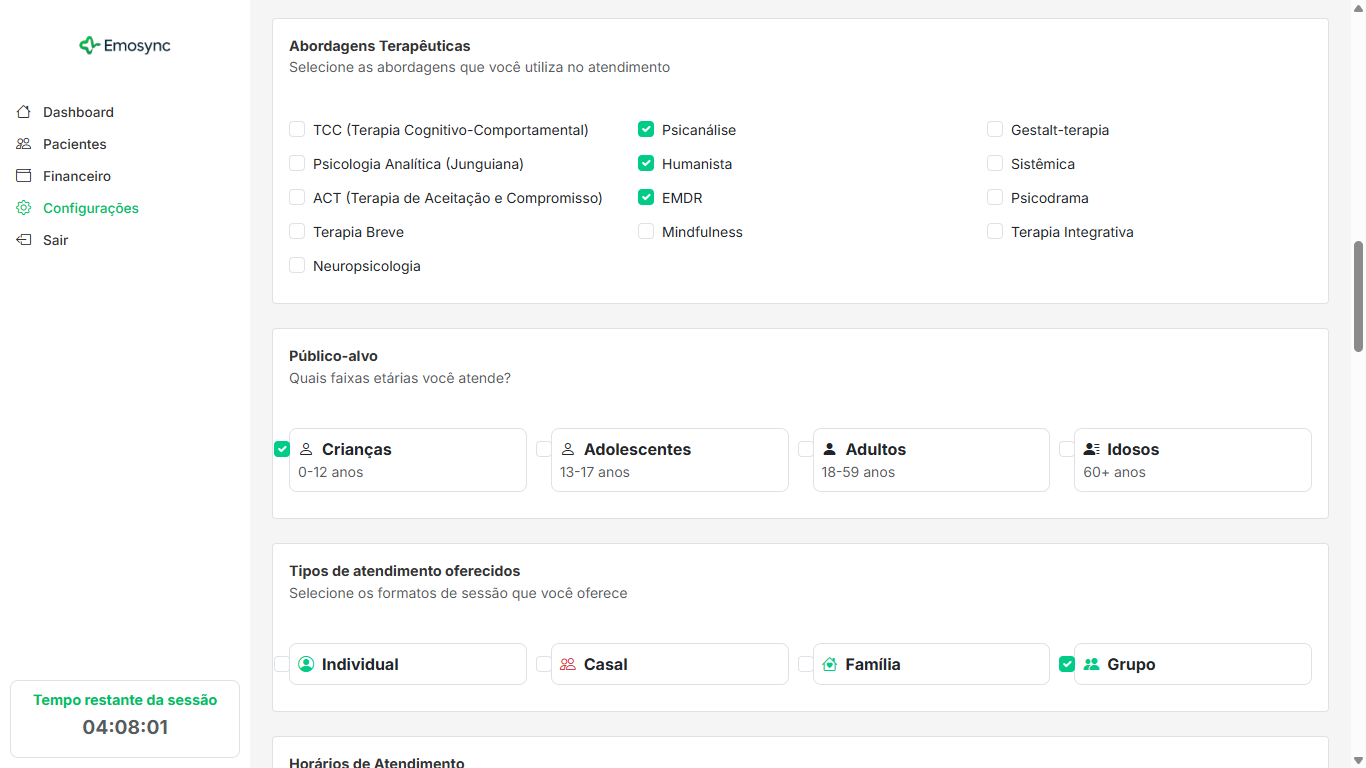Deselect the Crianças age group checkbox
This screenshot has height=768, width=1366.
click(x=282, y=449)
